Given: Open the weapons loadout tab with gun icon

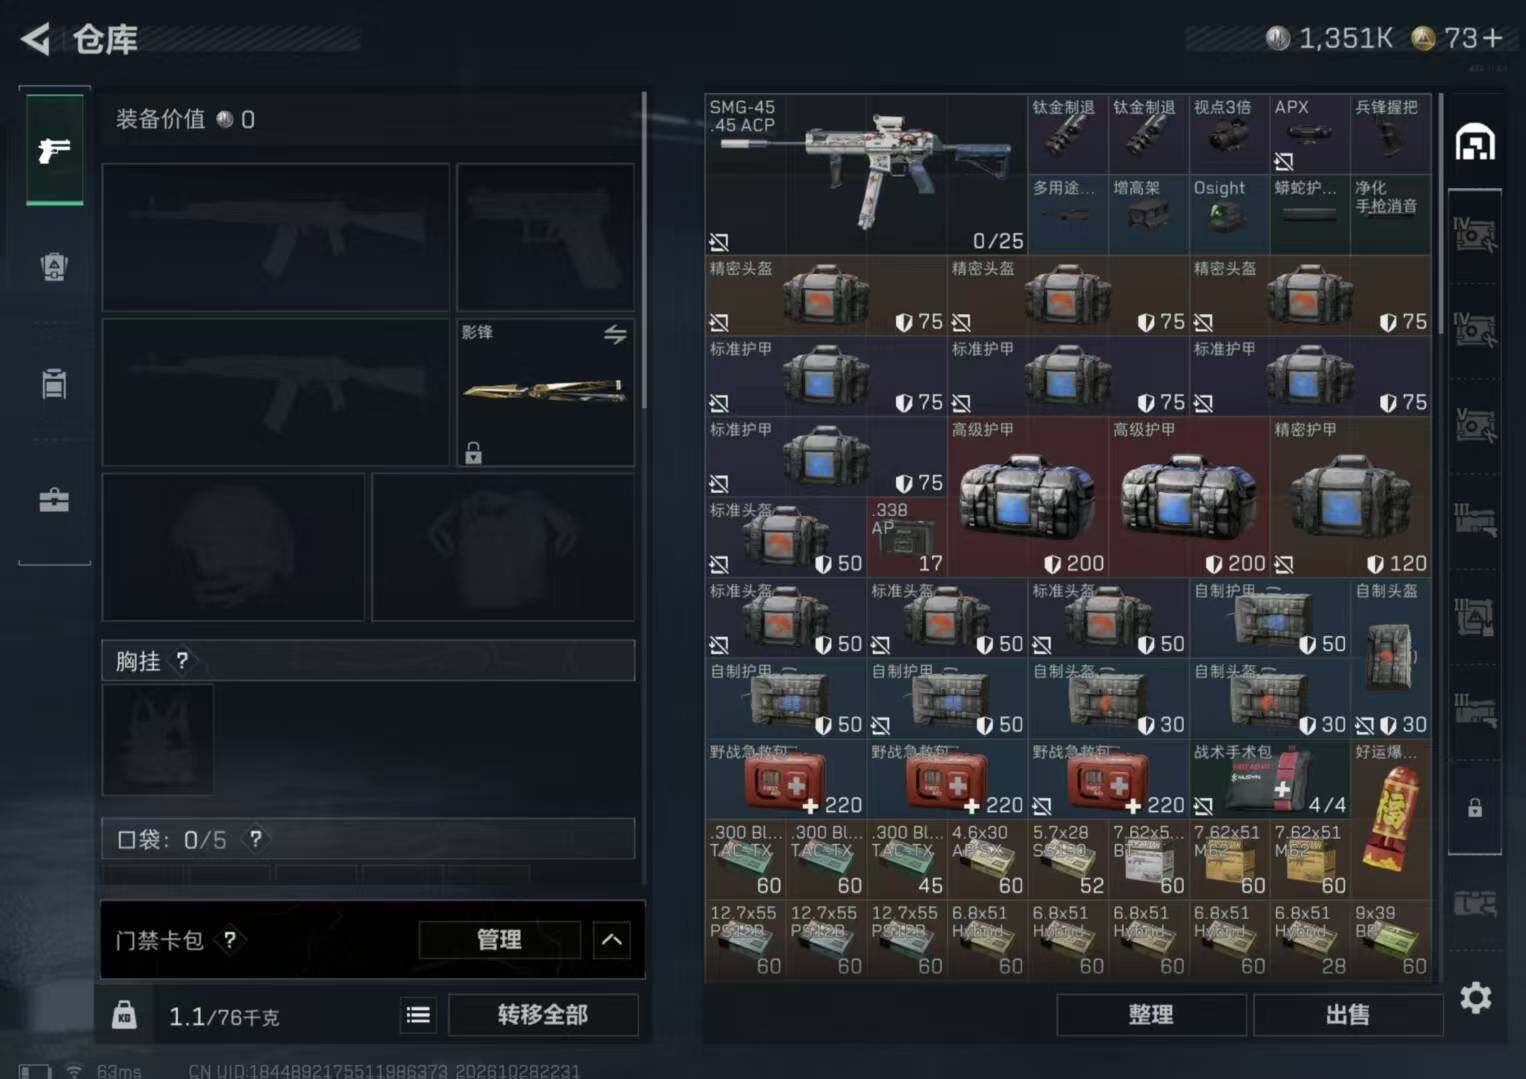Looking at the screenshot, I should 54,150.
